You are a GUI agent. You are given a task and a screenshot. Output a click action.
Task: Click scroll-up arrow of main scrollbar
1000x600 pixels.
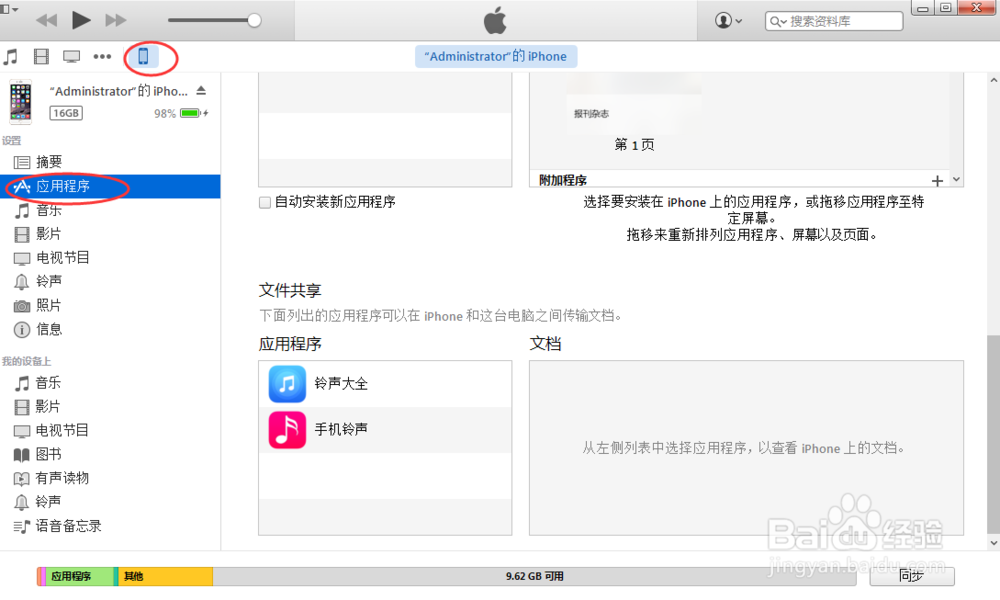tap(993, 80)
